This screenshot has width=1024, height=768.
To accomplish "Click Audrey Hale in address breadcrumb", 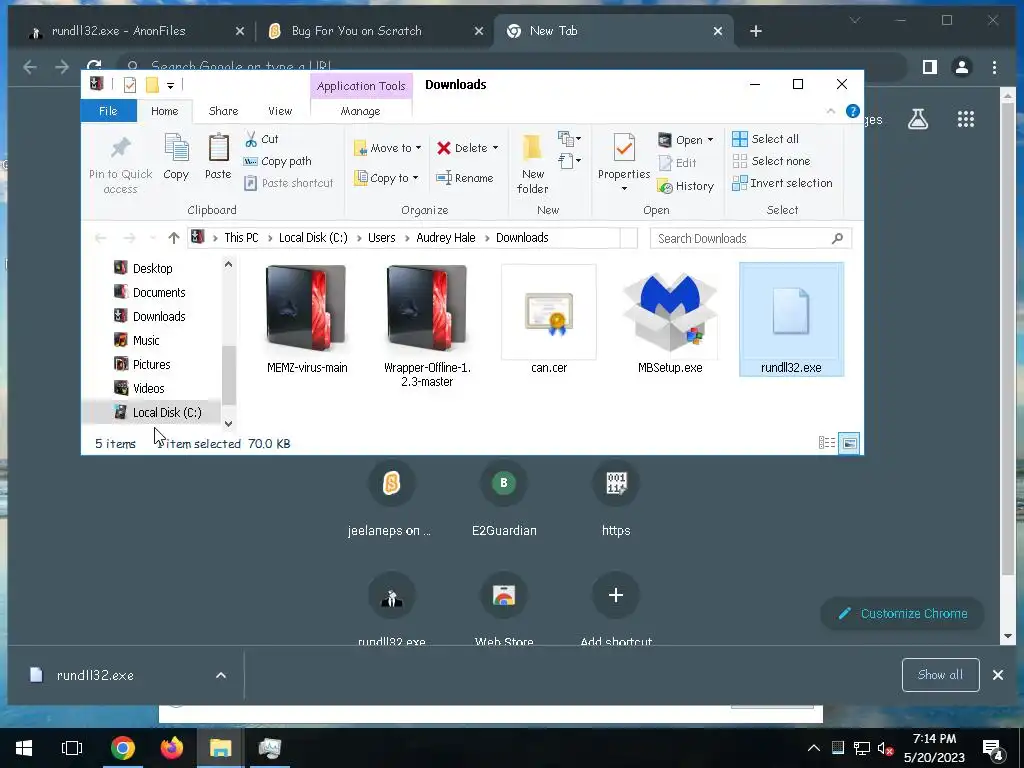I will [x=446, y=238].
